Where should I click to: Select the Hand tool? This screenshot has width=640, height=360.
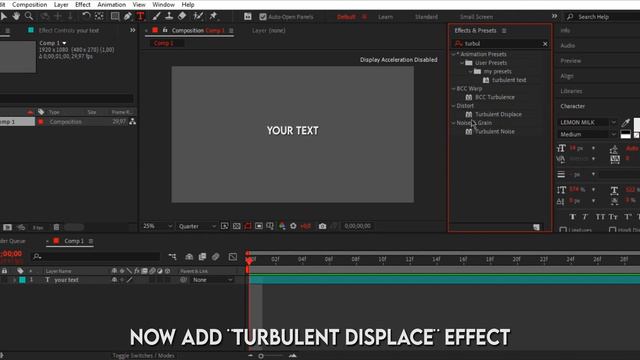tap(16, 16)
